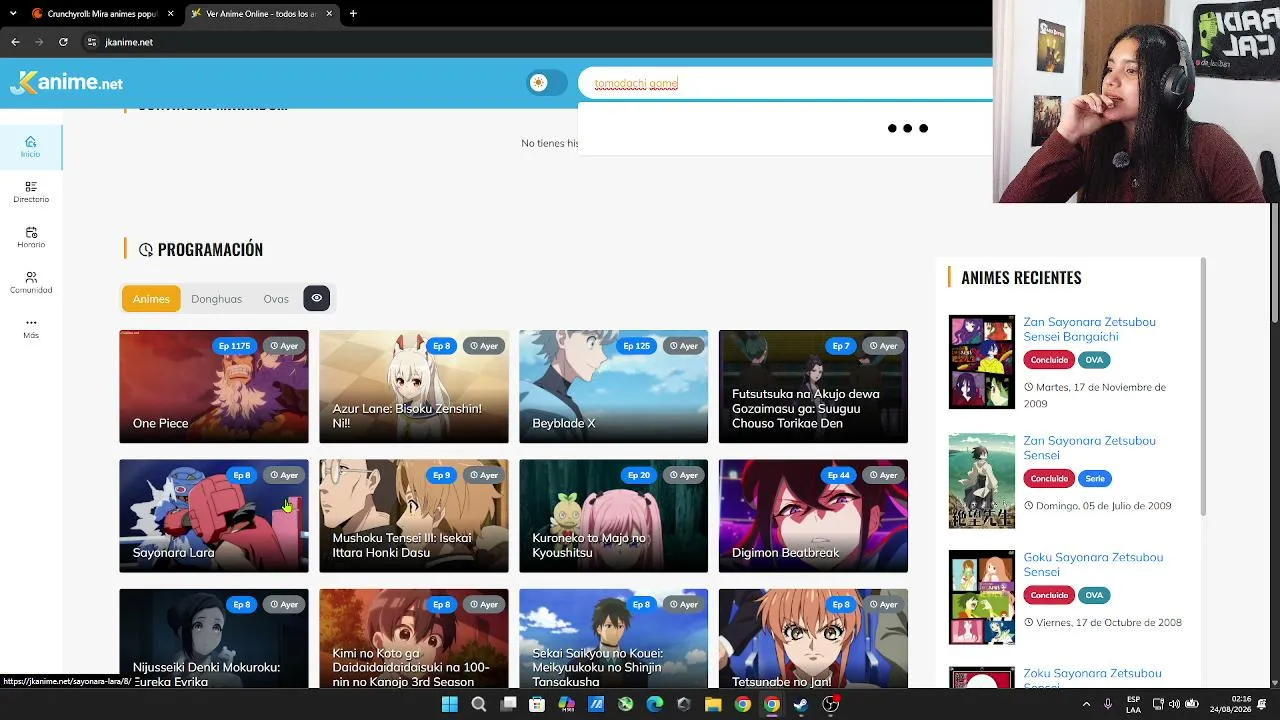Open Mushoku Tensei III episode card
This screenshot has width=1280, height=720.
(x=414, y=516)
